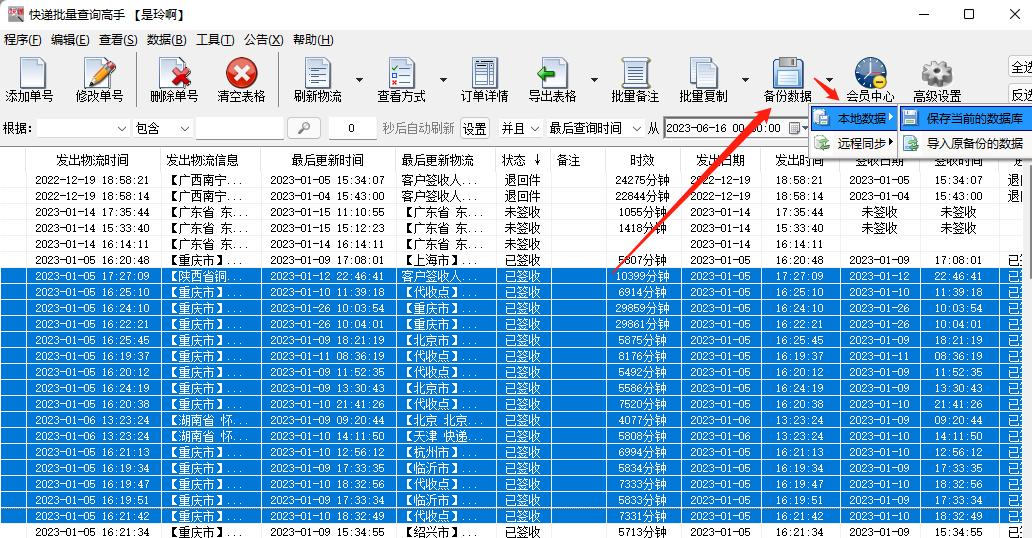Click 4077分钟 cell
The image size is (1032, 538).
[642, 420]
